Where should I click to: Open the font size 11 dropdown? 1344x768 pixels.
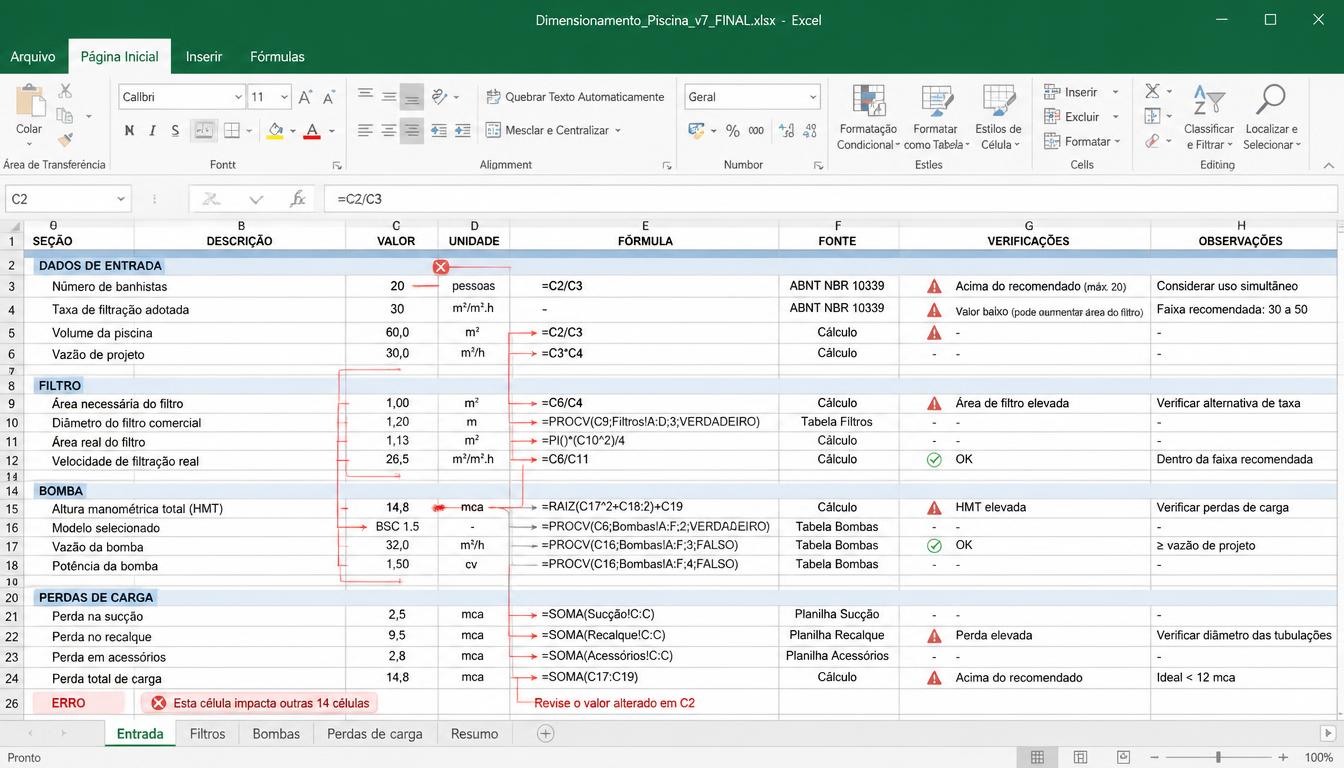284,97
